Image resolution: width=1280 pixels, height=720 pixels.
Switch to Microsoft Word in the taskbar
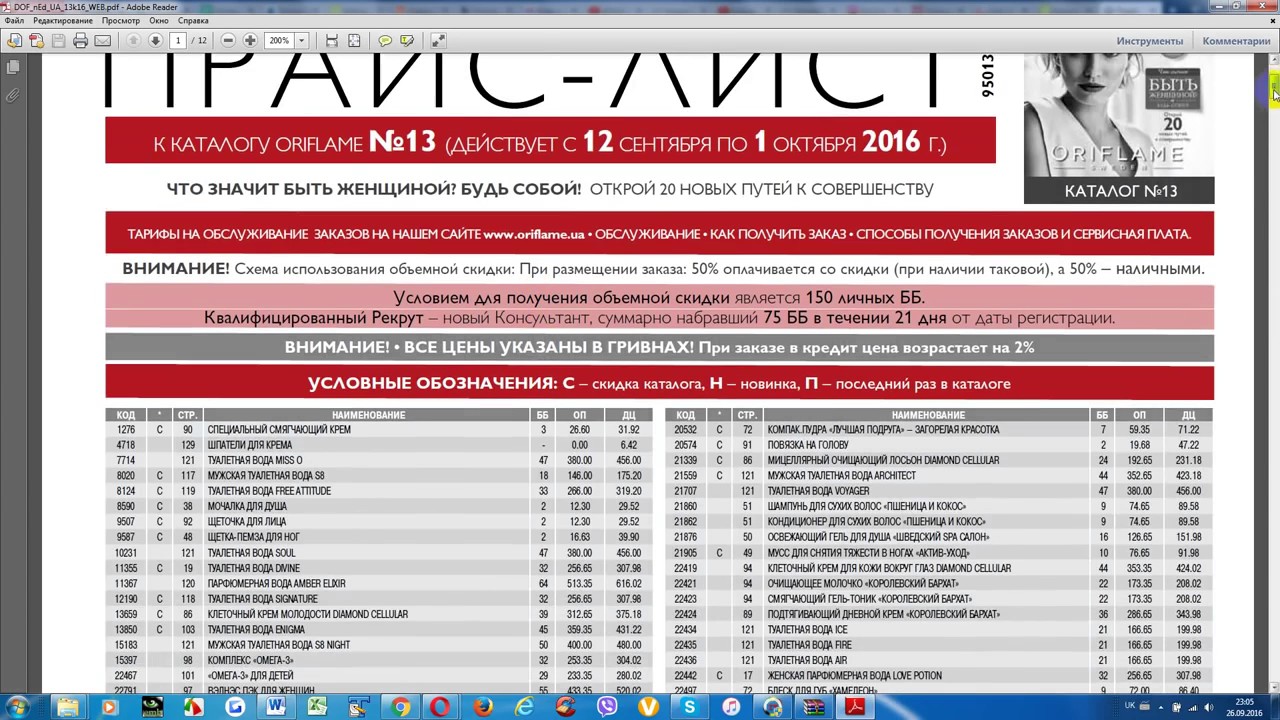click(x=276, y=707)
